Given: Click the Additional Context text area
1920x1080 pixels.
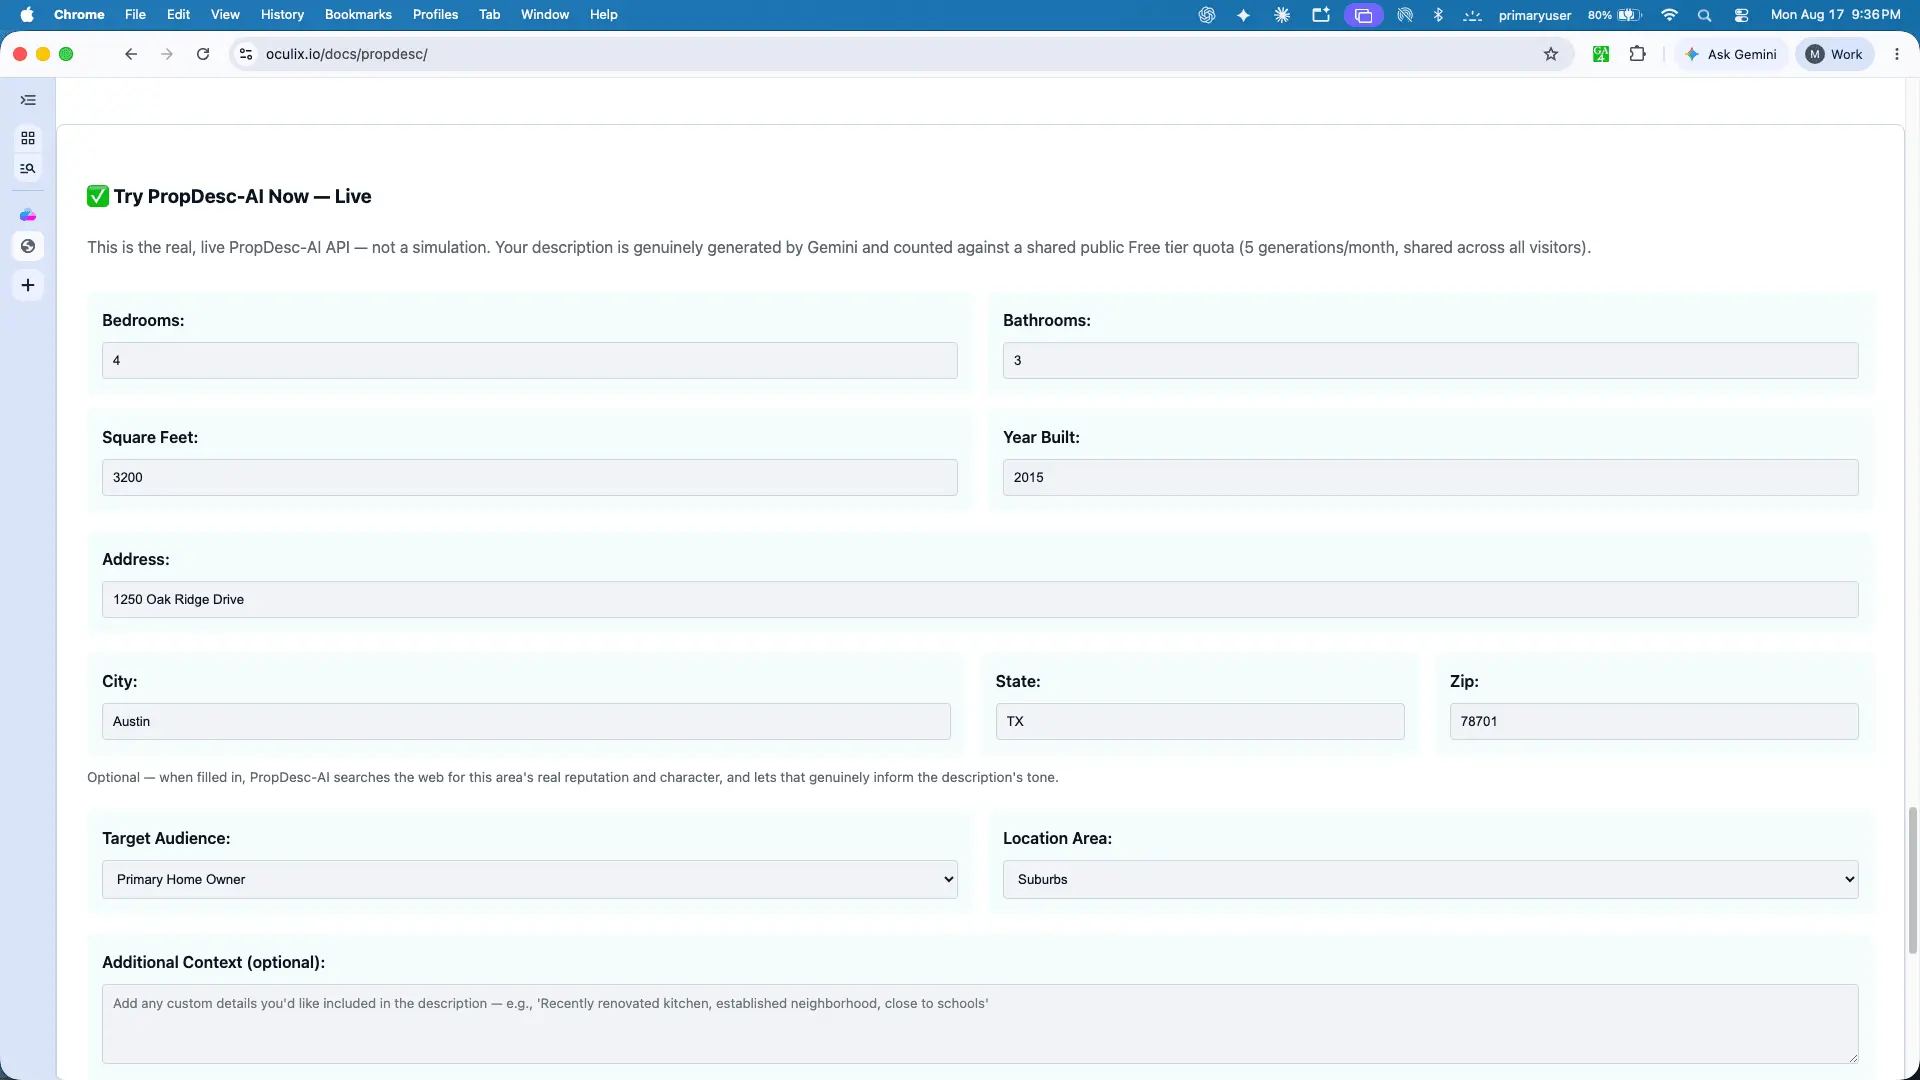Looking at the screenshot, I should (x=980, y=1024).
